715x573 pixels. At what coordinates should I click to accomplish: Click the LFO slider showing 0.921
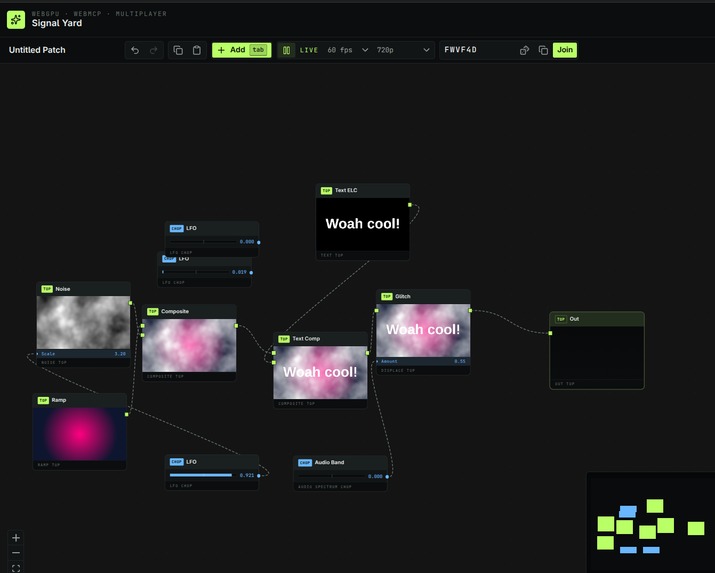[201, 475]
